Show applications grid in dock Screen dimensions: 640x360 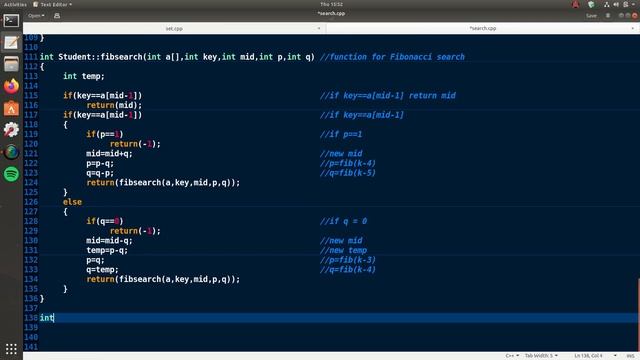11,349
